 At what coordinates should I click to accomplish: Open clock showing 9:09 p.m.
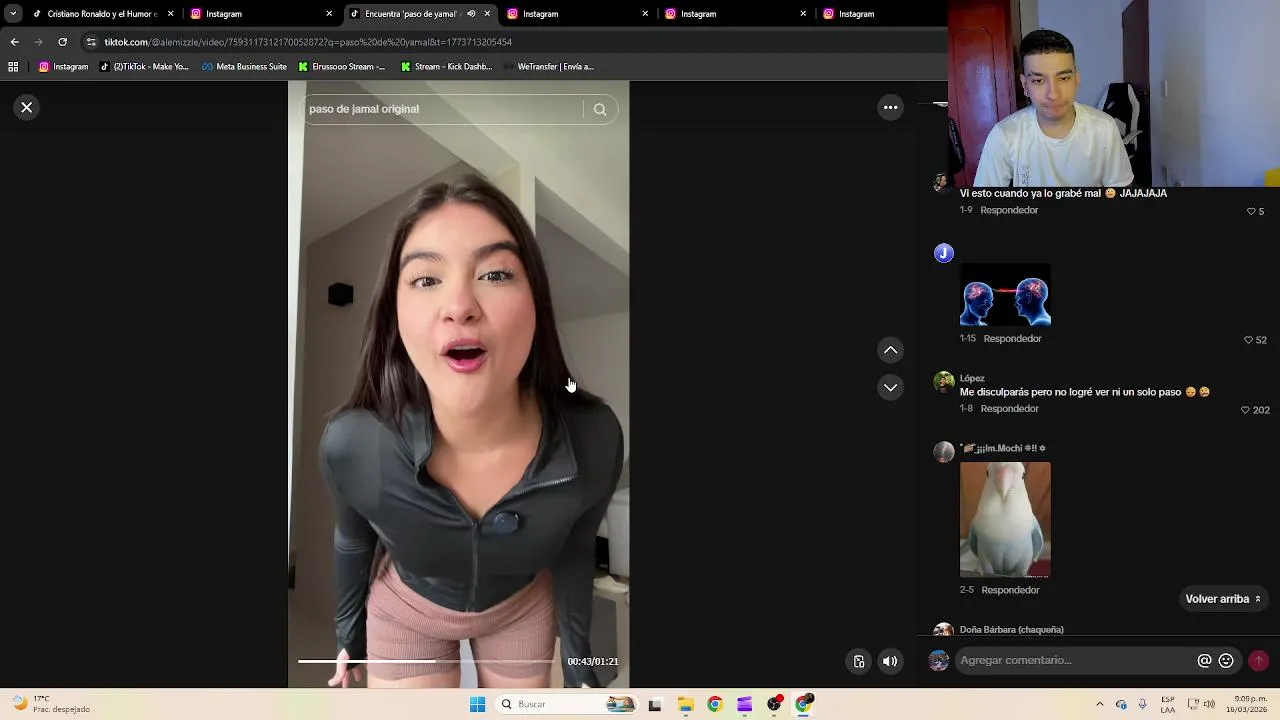click(x=1249, y=704)
